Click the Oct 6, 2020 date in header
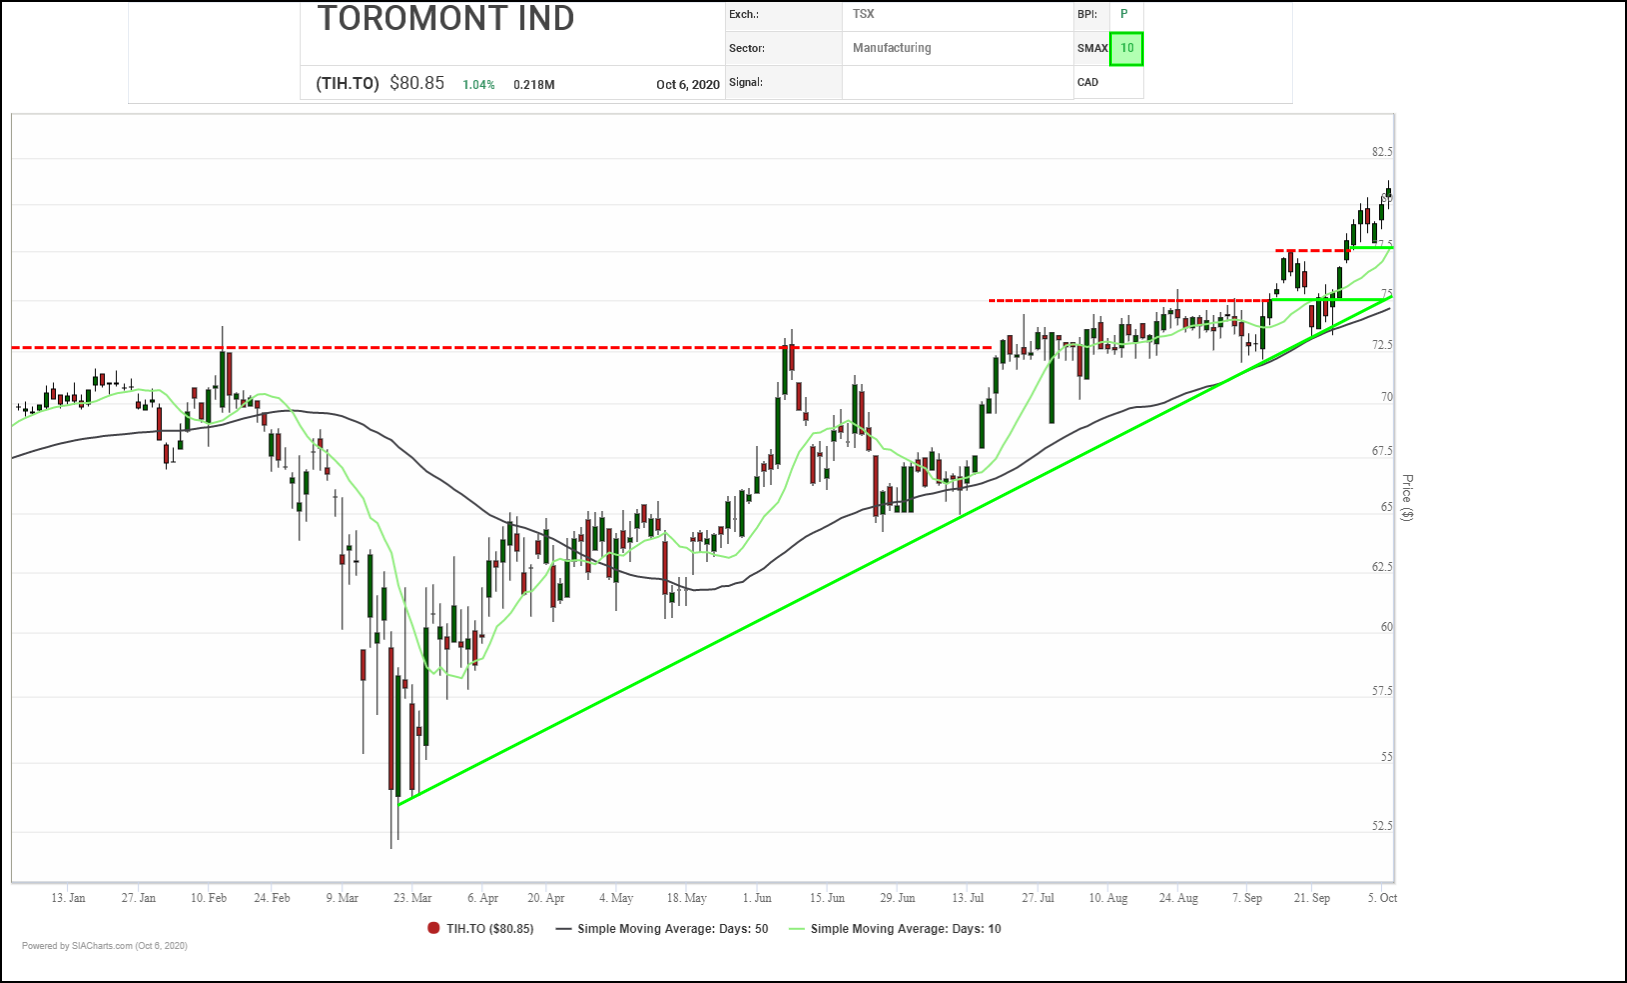Image resolution: width=1627 pixels, height=983 pixels. 687,84
